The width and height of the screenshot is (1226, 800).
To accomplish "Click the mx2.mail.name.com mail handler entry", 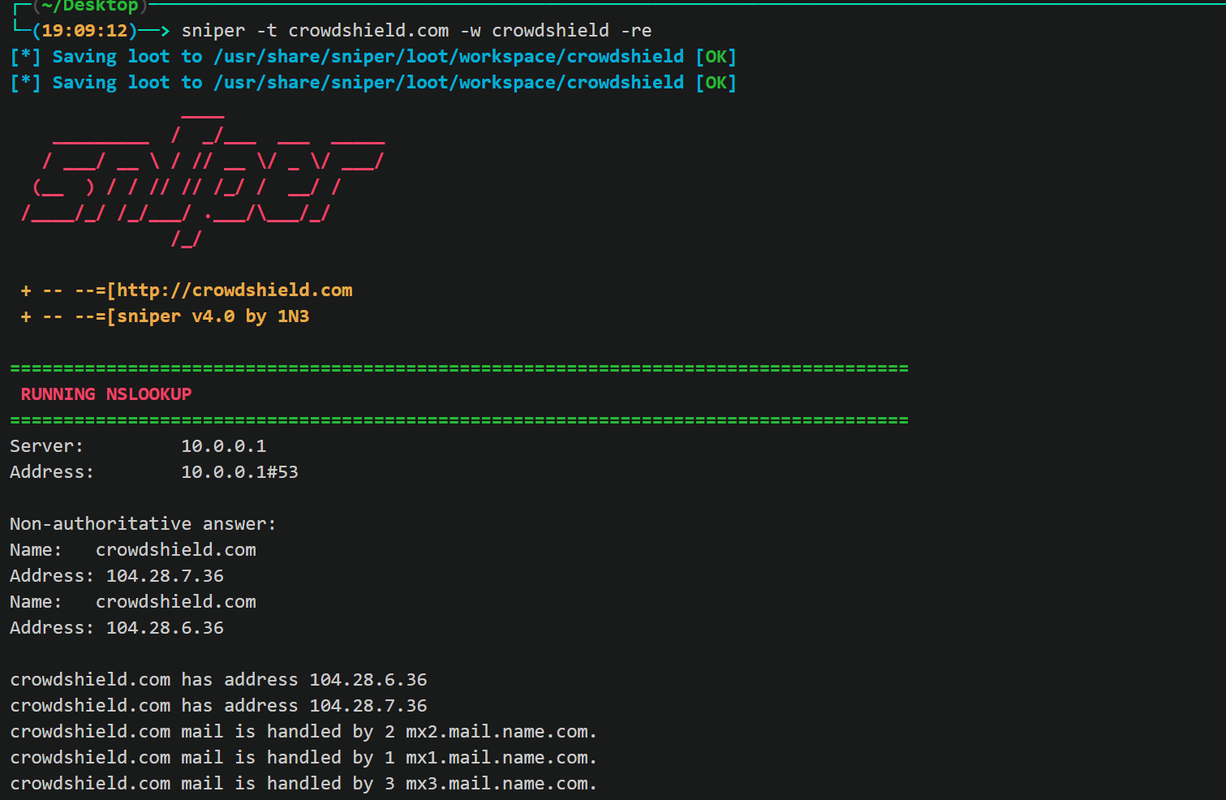I will coord(304,732).
